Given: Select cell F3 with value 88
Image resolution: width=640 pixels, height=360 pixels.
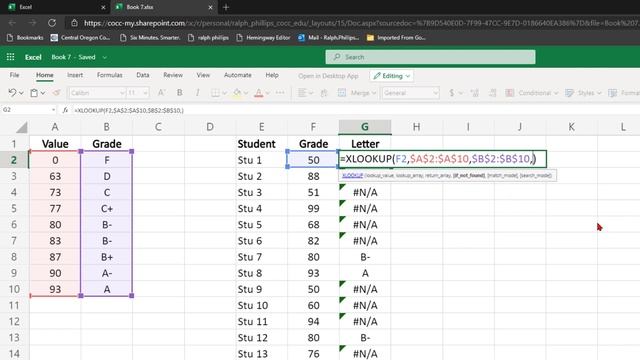Looking at the screenshot, I should pyautogui.click(x=313, y=176).
